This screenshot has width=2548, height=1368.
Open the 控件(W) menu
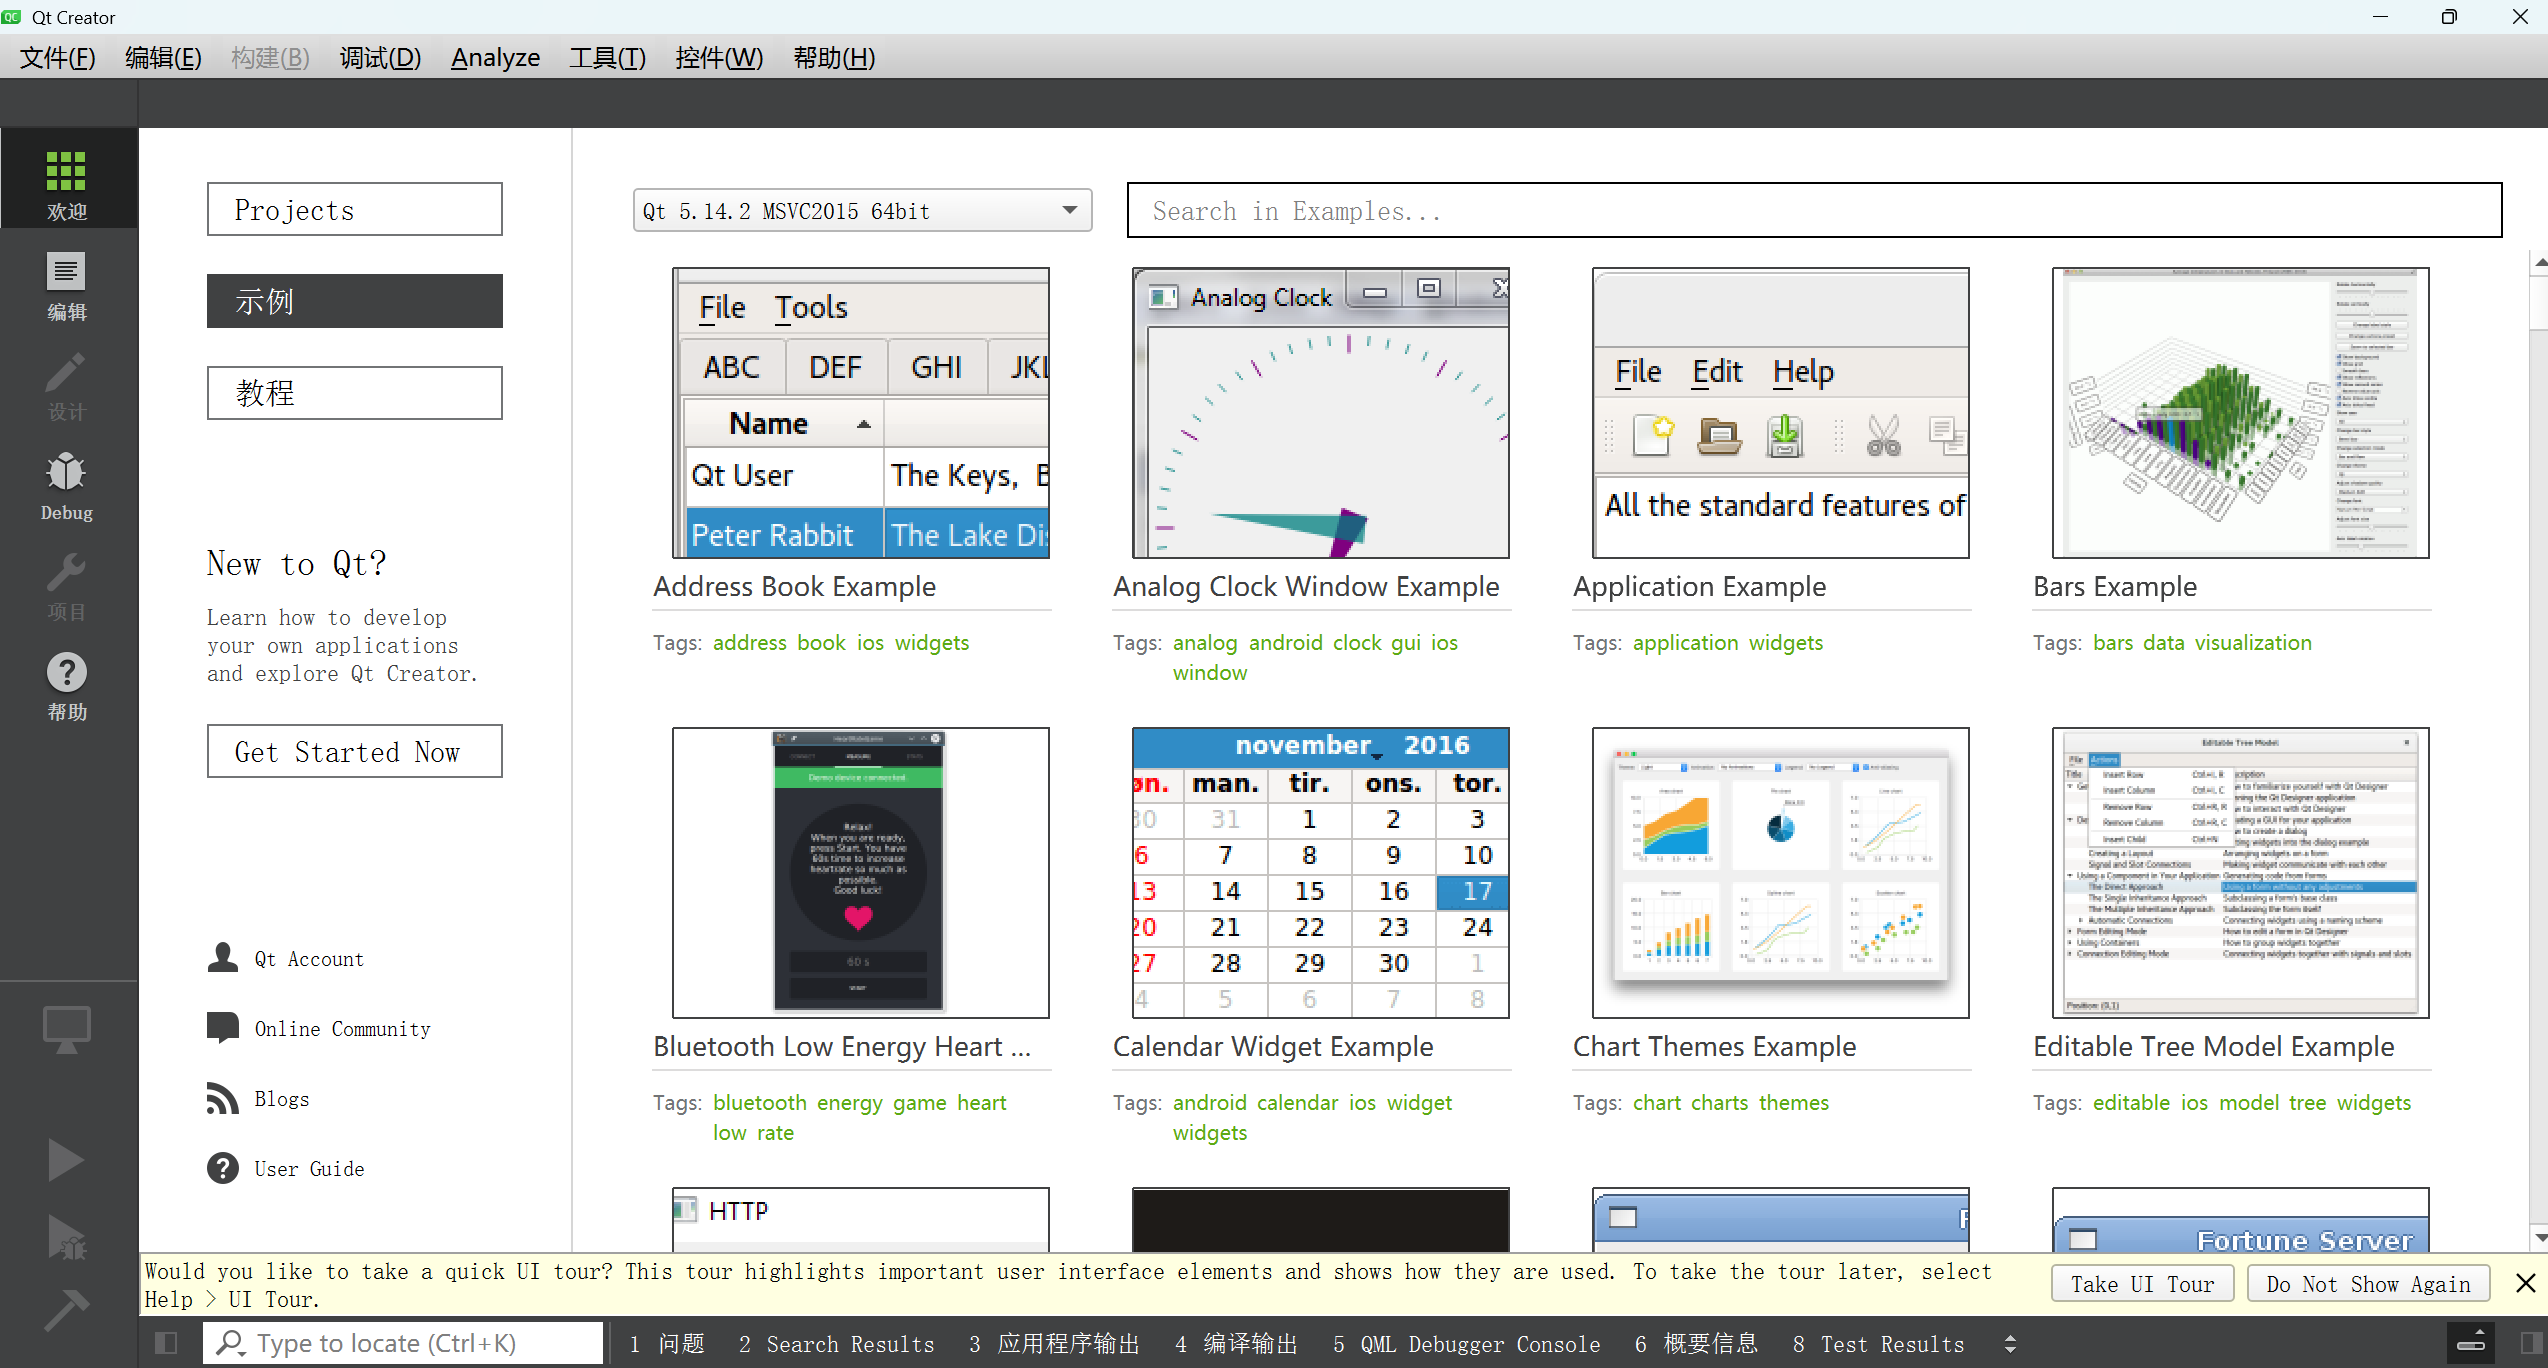[719, 57]
